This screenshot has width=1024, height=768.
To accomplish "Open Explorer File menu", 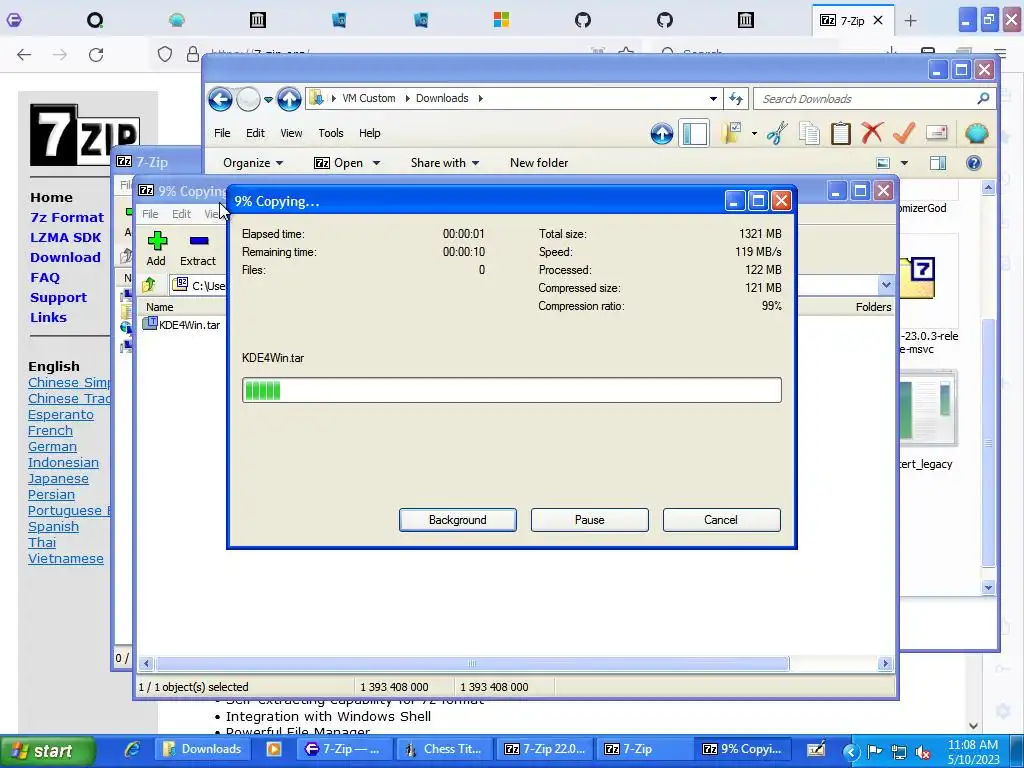I will click(222, 133).
